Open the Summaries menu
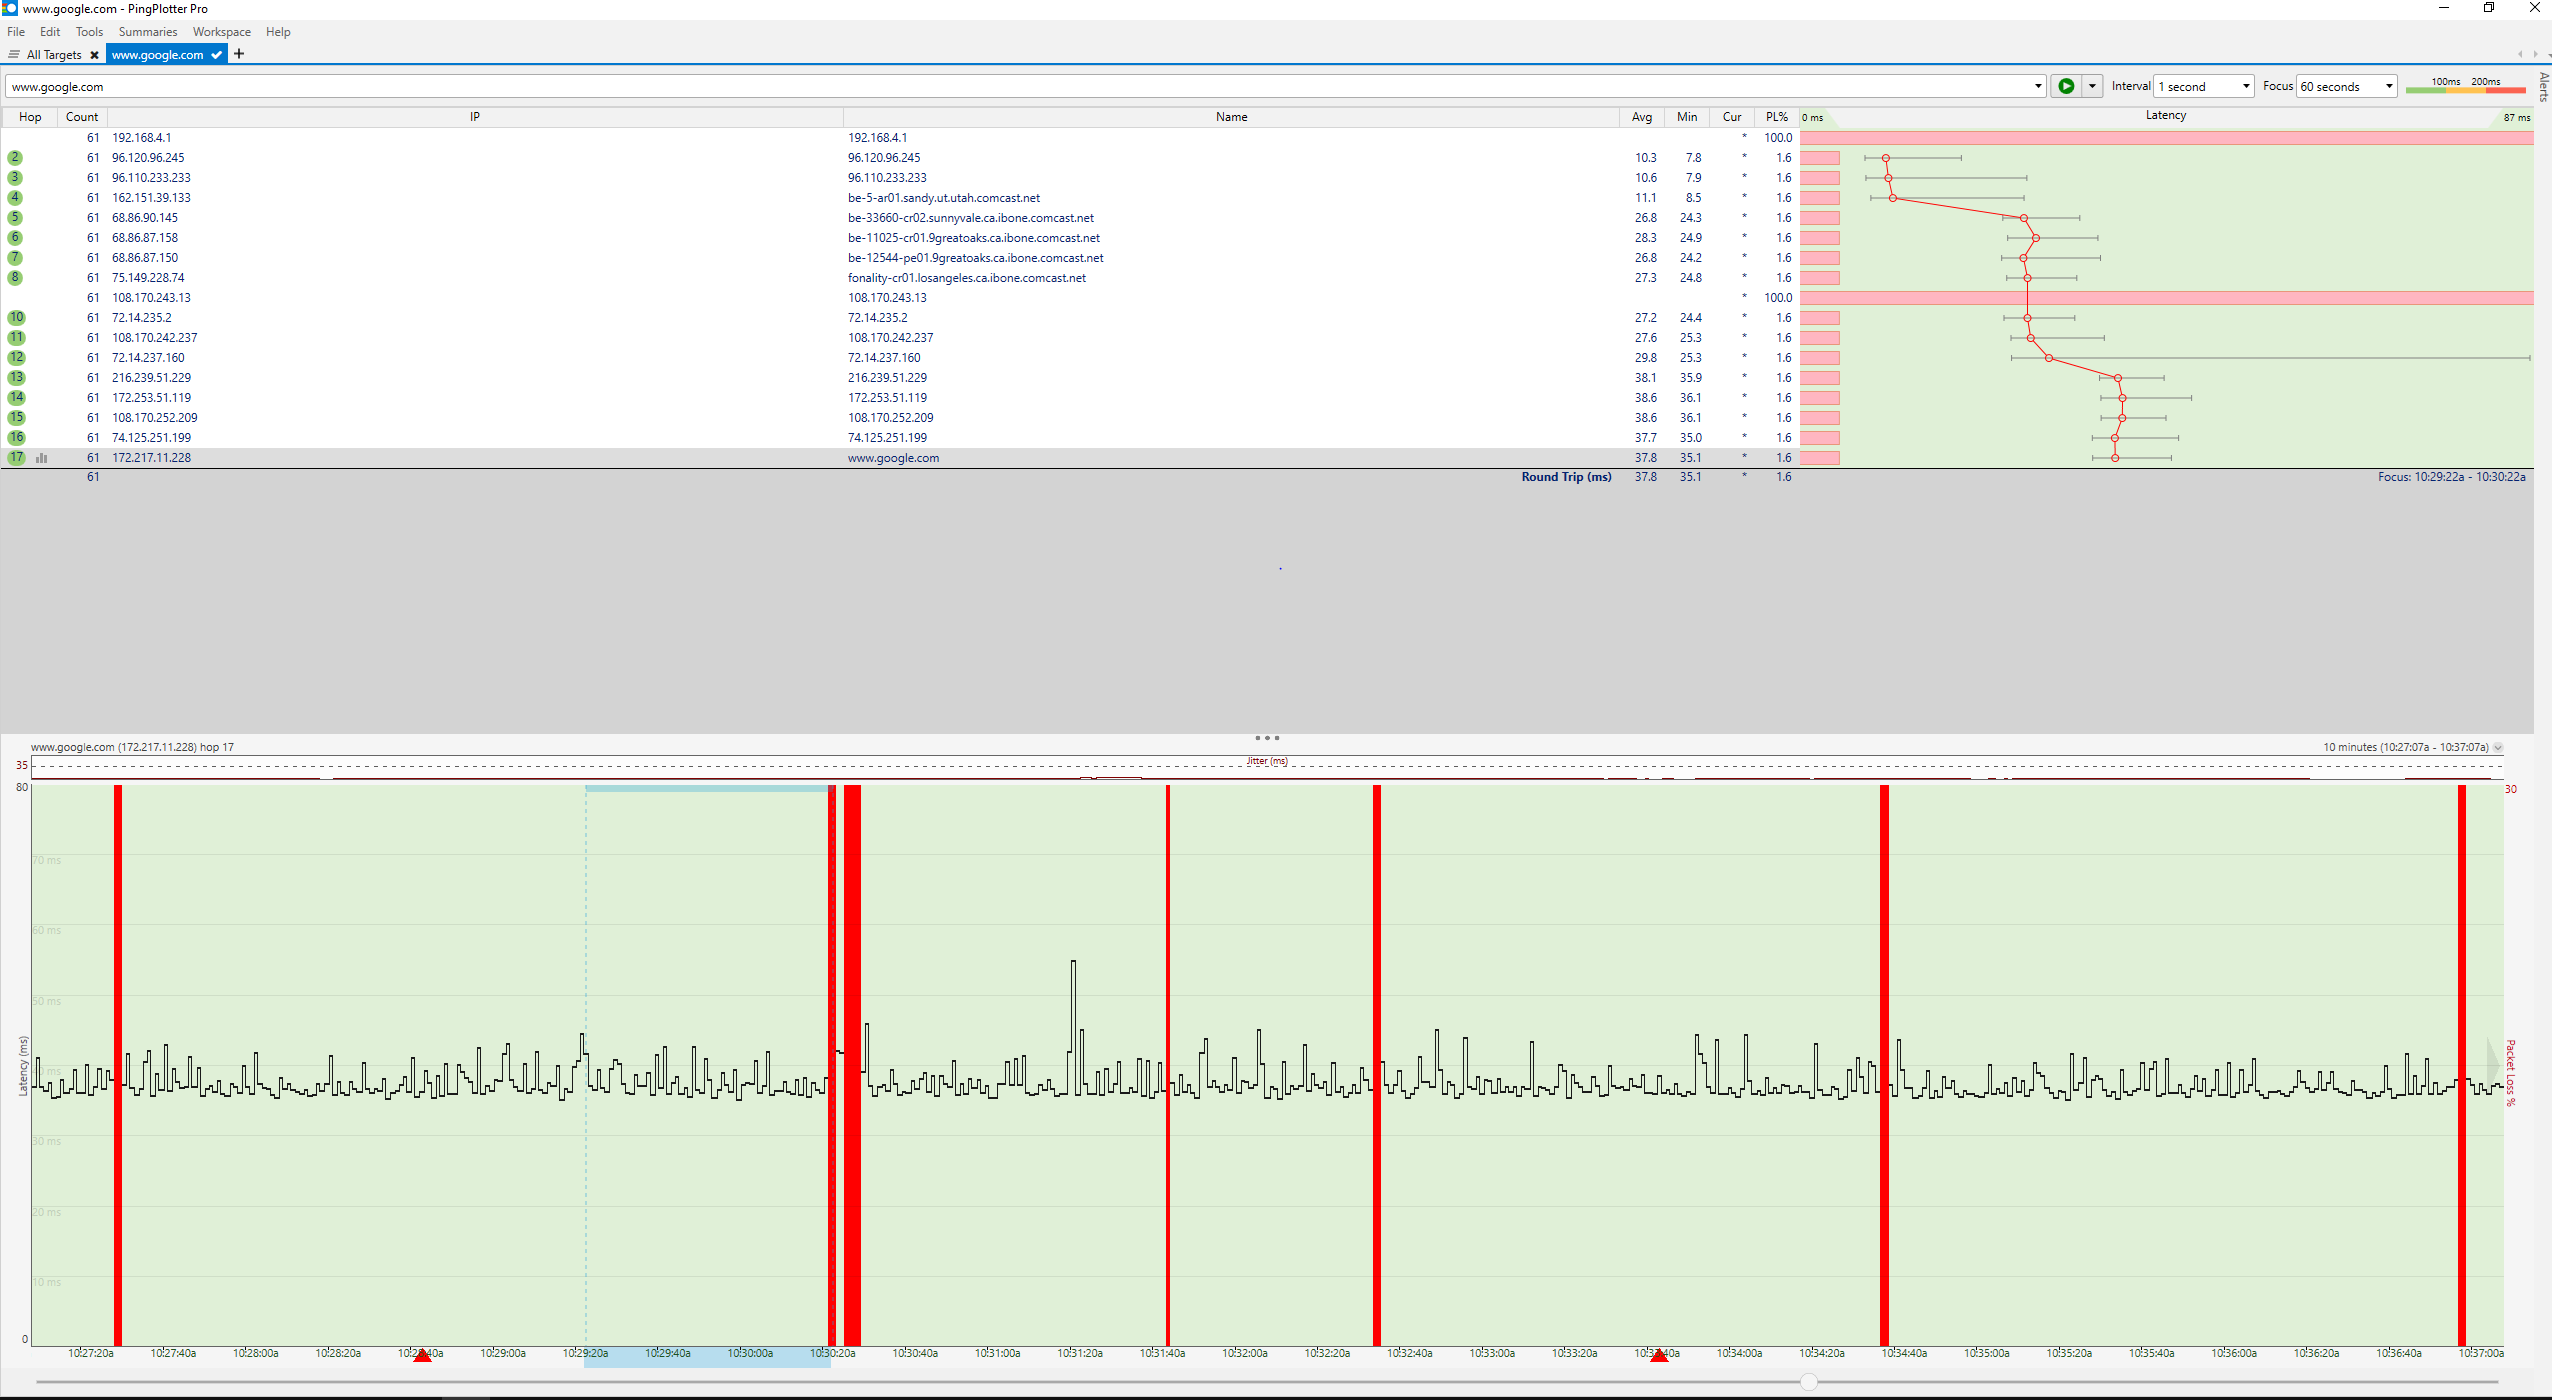Screen dimensions: 2552x1400 pos(147,32)
